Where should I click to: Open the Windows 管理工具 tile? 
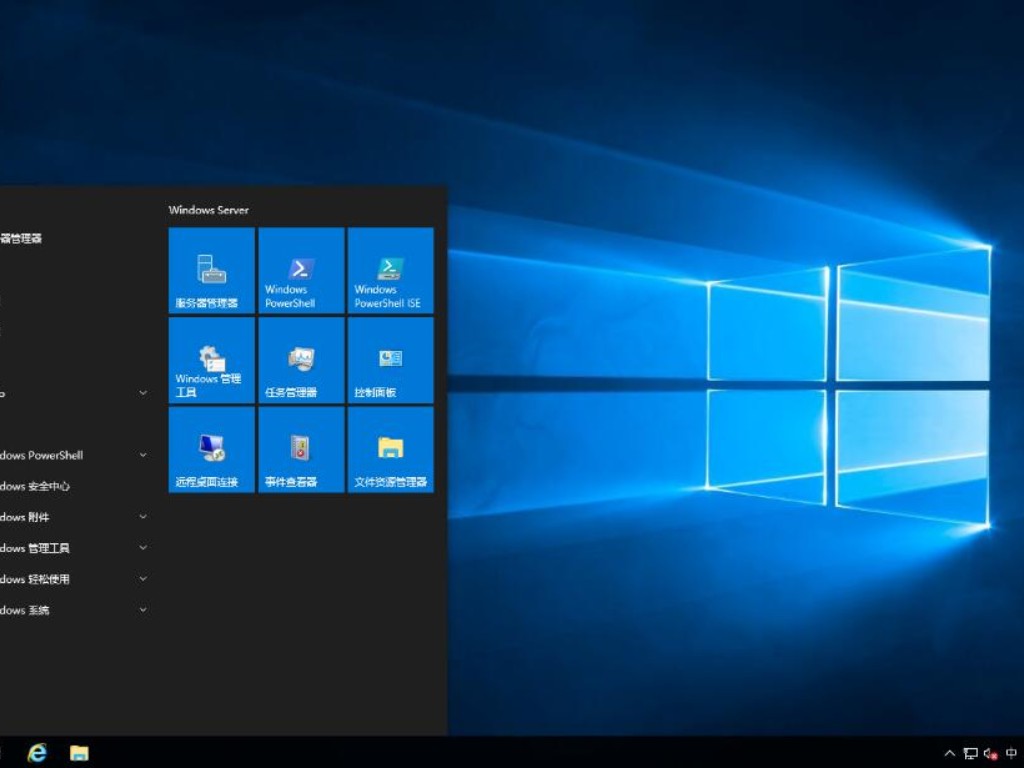click(209, 360)
